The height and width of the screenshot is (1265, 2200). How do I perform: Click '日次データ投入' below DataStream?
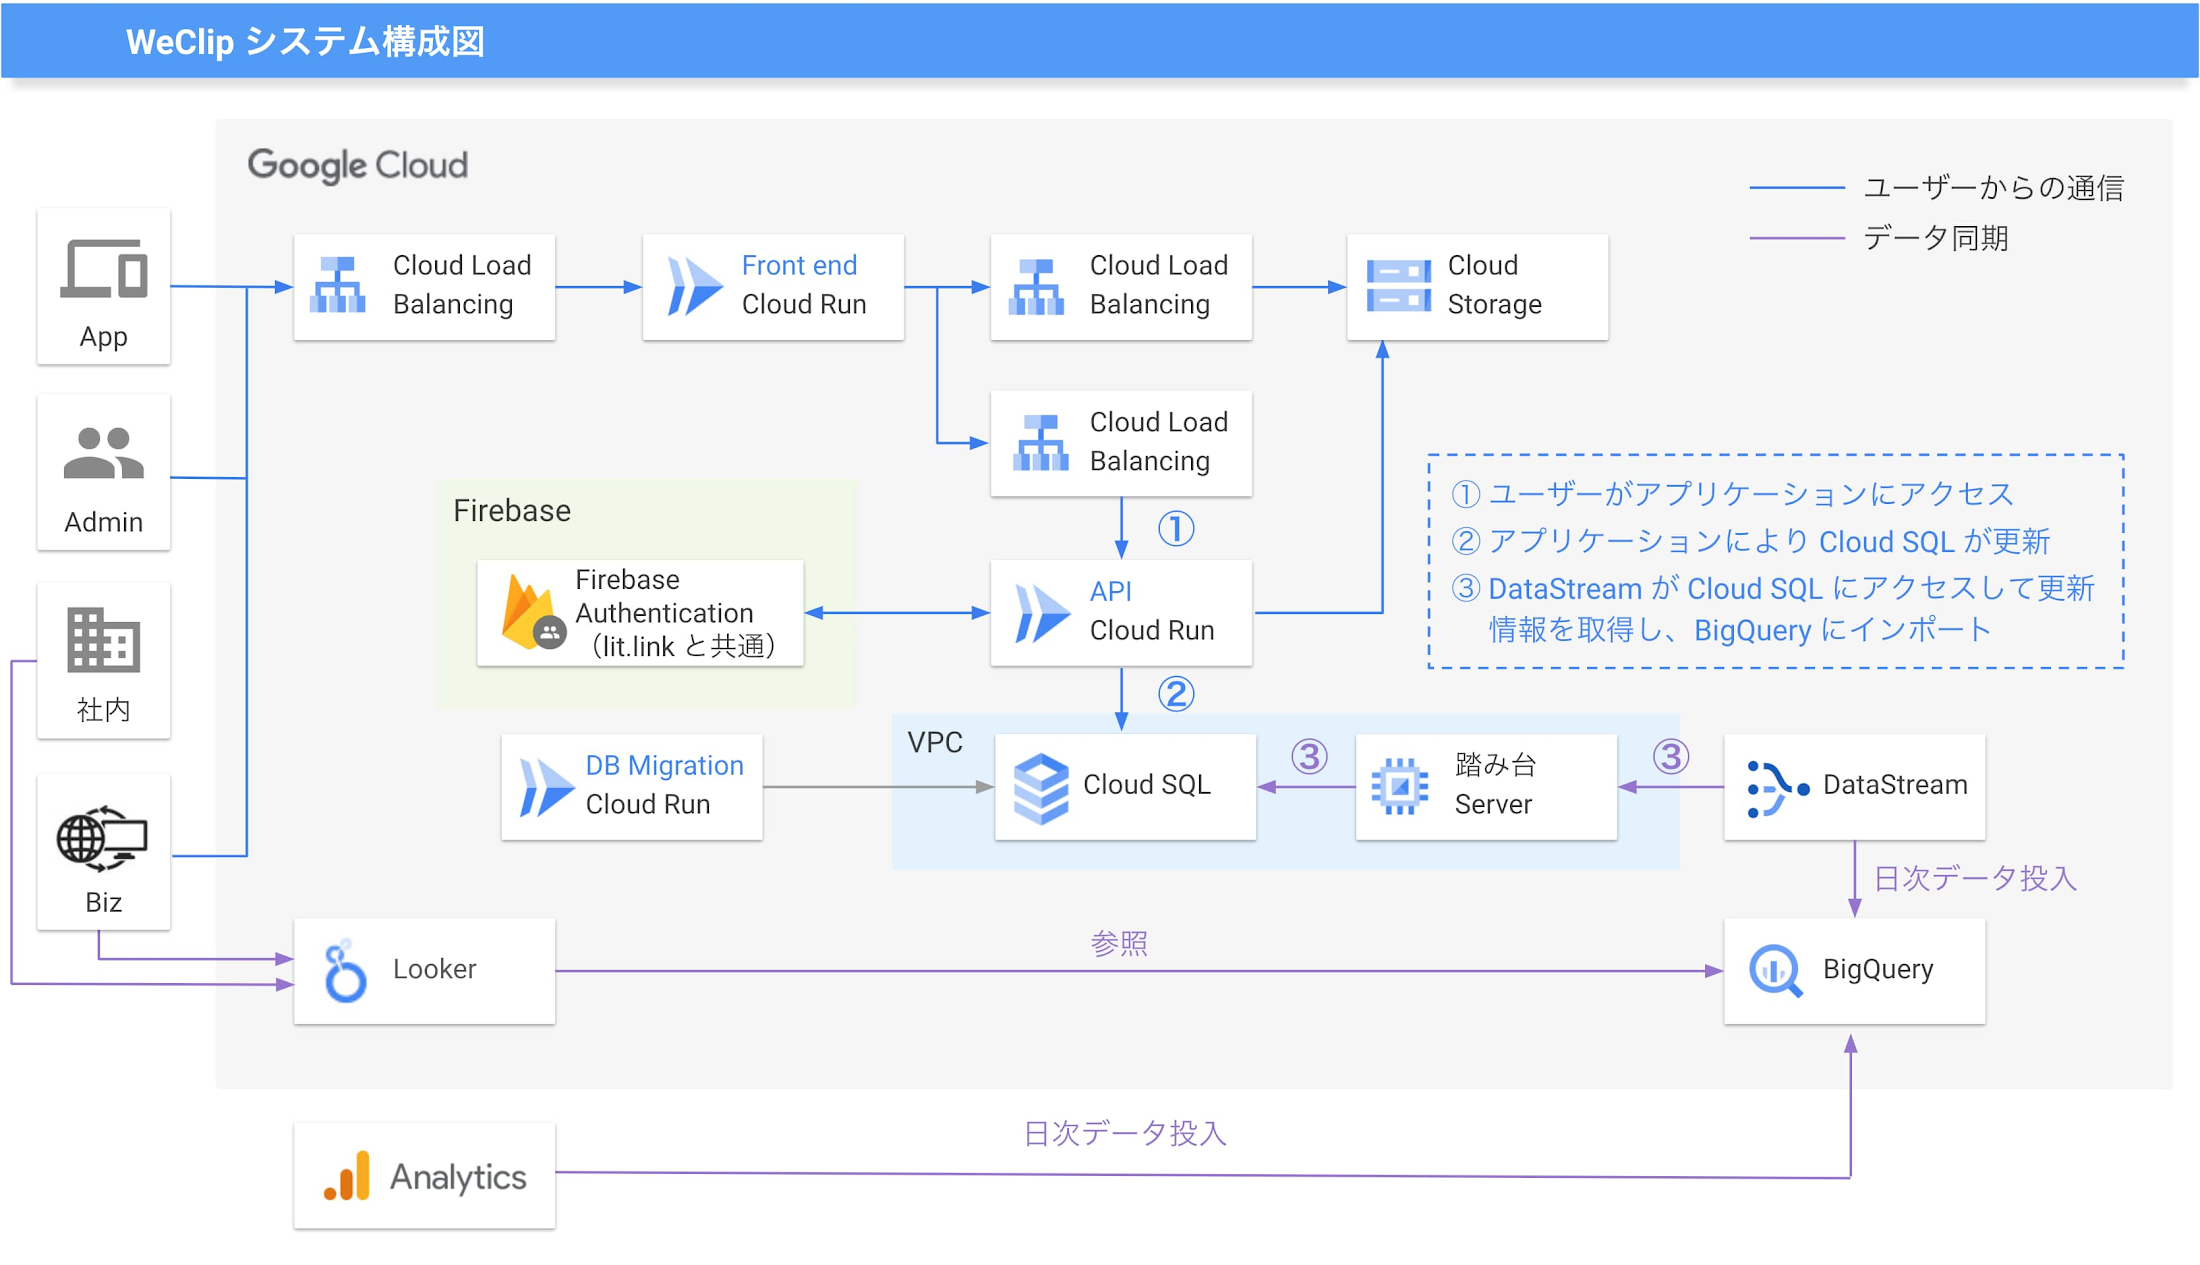[x=1975, y=878]
